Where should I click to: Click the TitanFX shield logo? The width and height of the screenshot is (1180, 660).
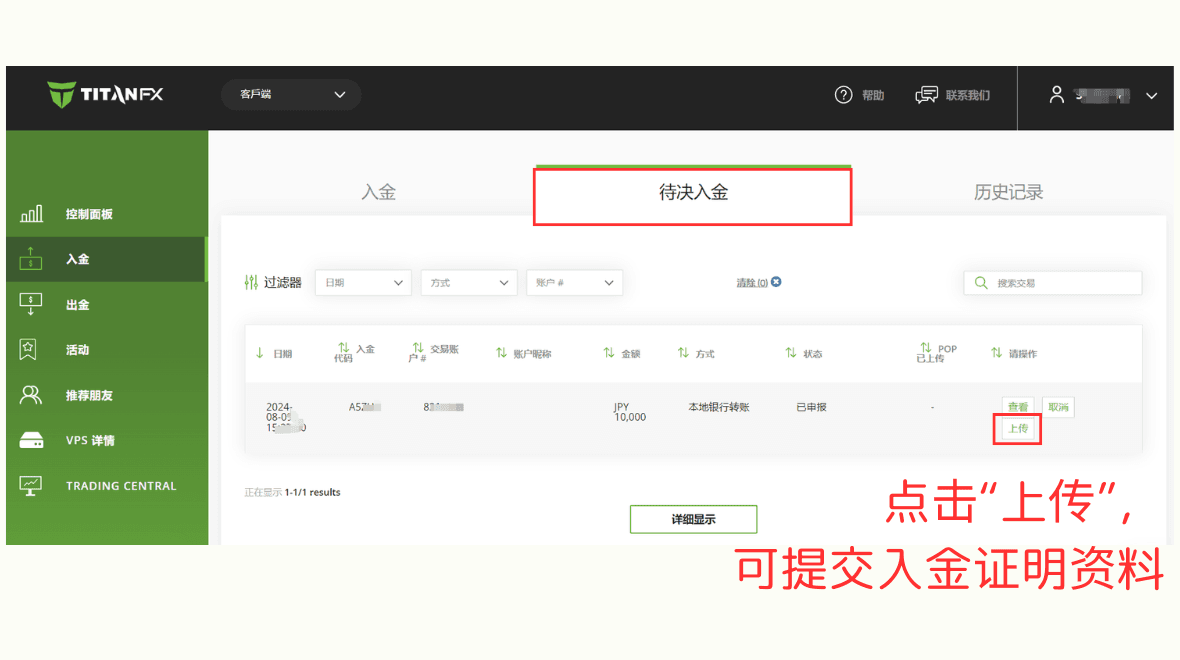(x=60, y=97)
